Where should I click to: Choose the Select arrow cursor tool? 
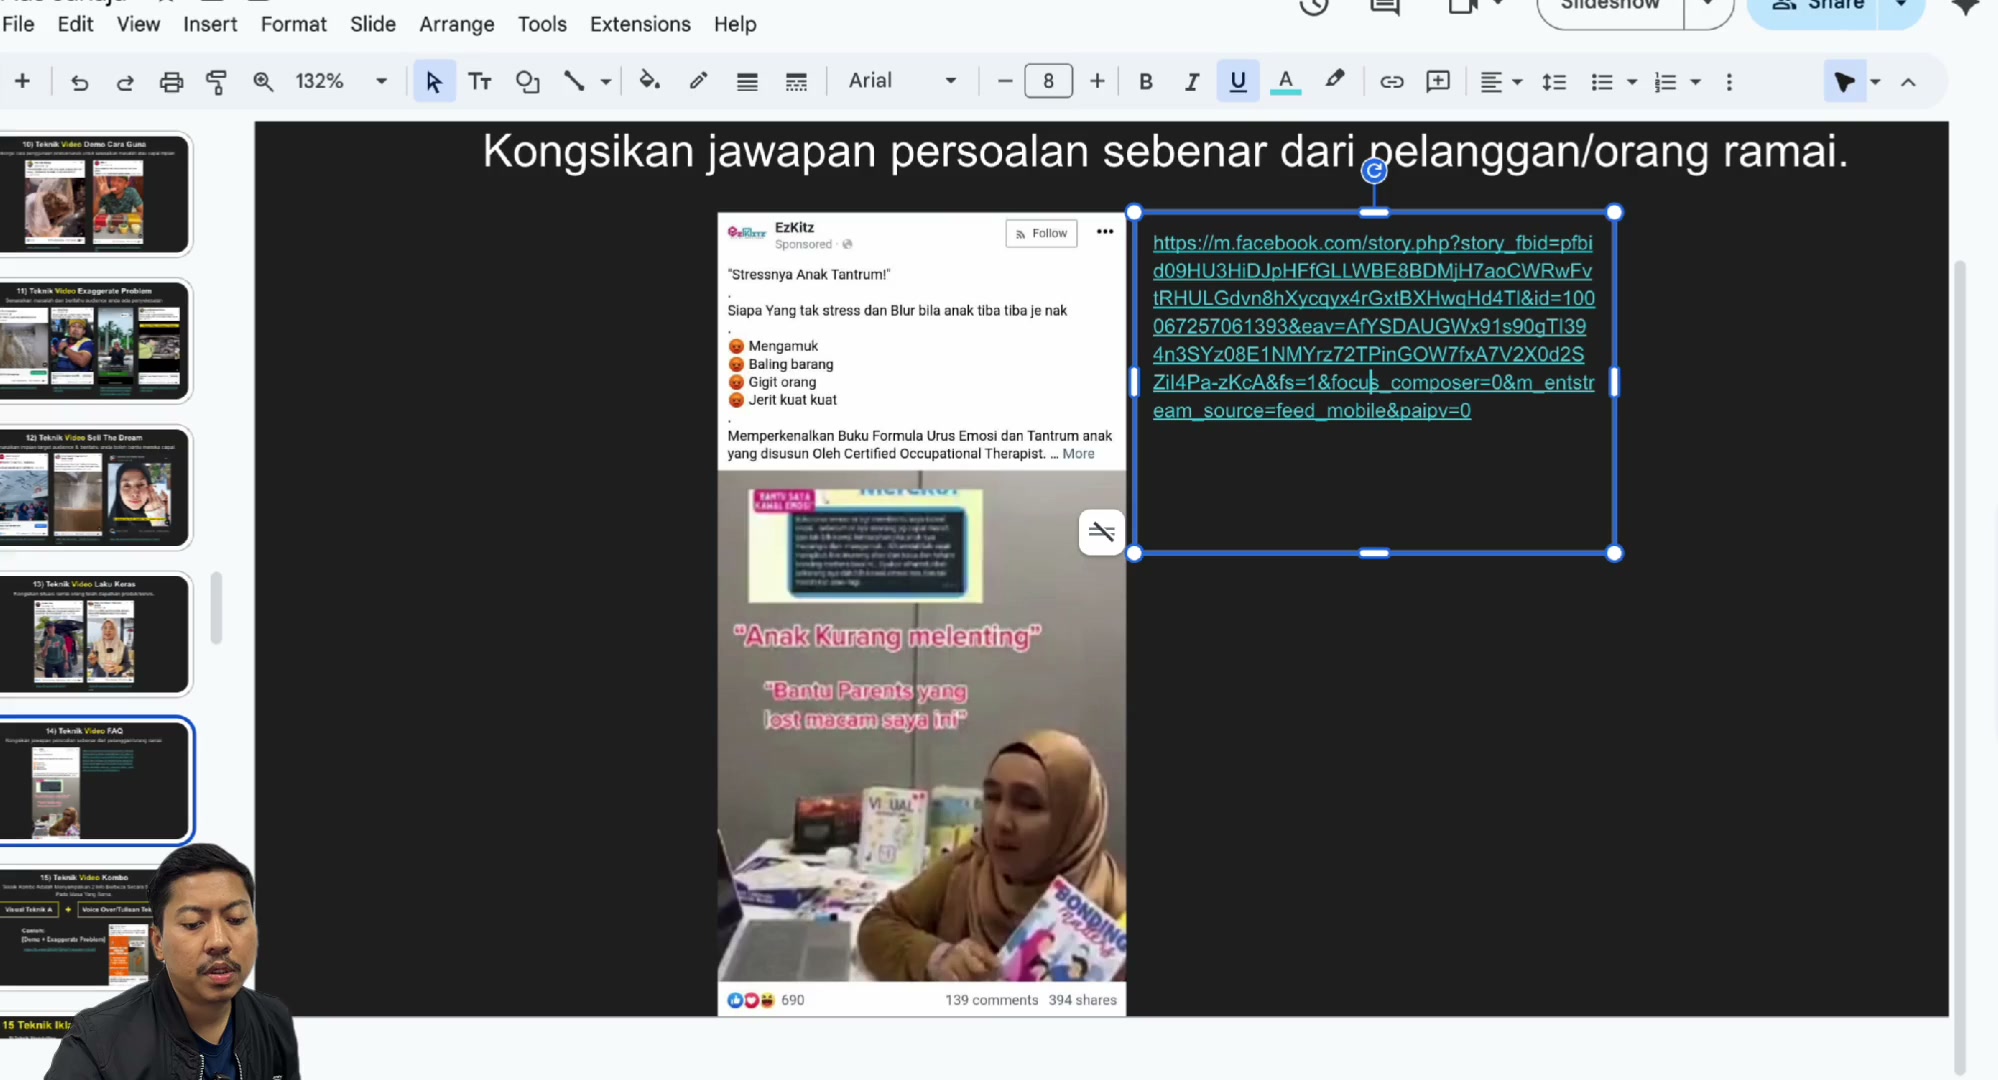433,82
